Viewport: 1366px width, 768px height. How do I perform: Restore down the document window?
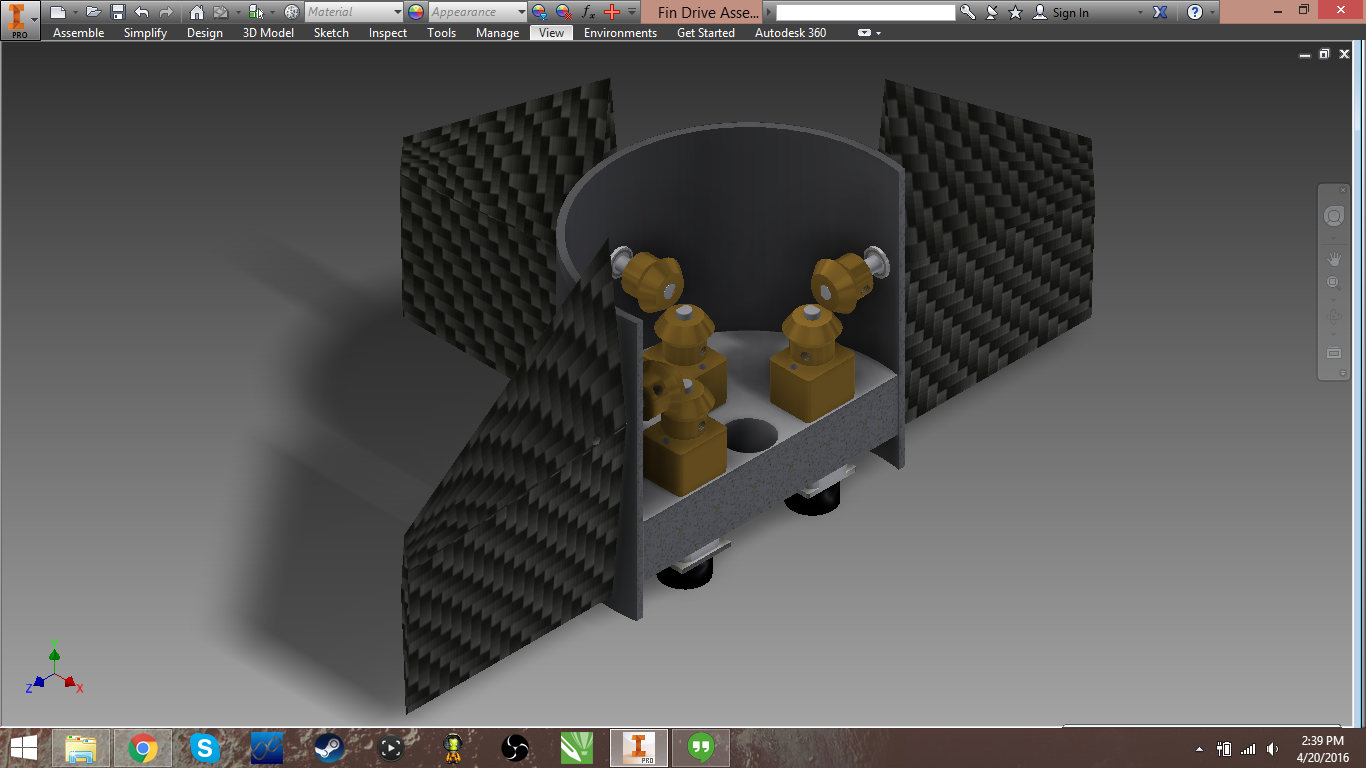[1324, 54]
